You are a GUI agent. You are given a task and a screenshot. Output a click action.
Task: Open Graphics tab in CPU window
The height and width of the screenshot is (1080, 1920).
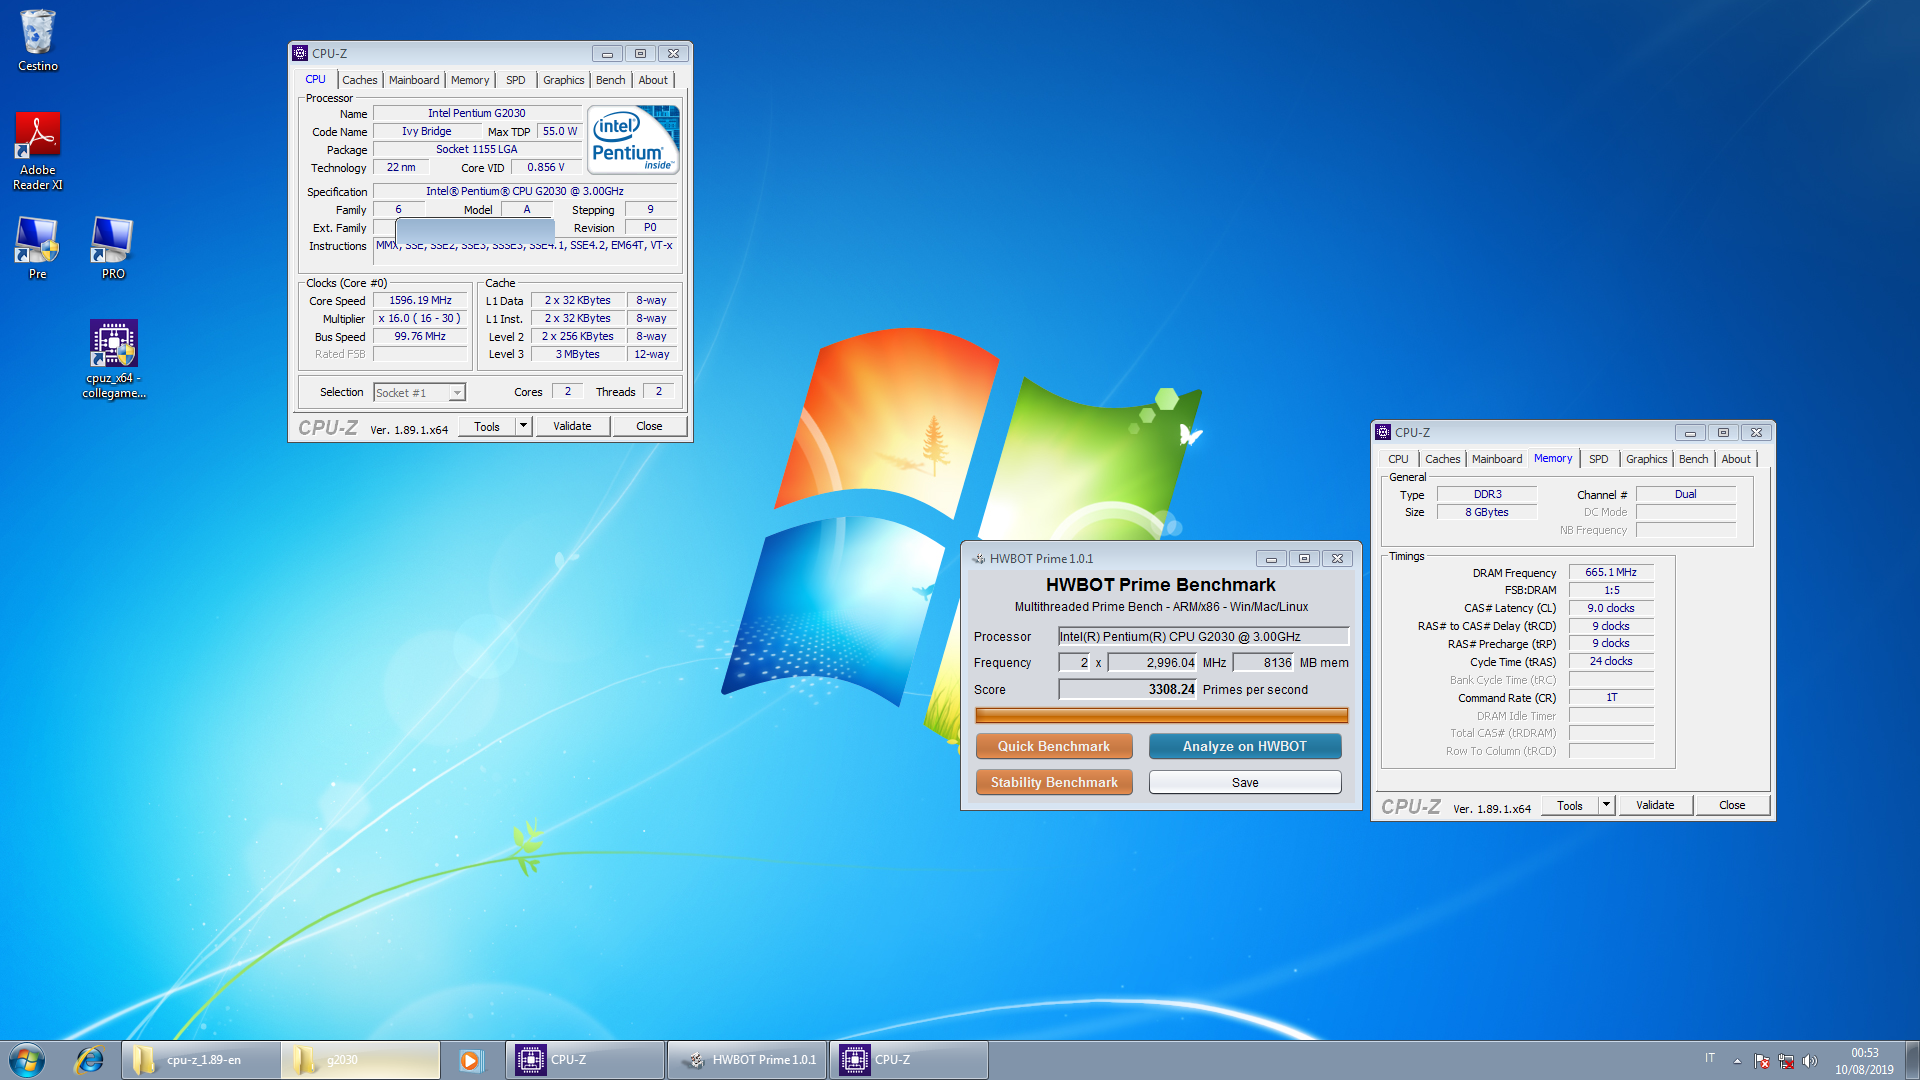(x=564, y=80)
